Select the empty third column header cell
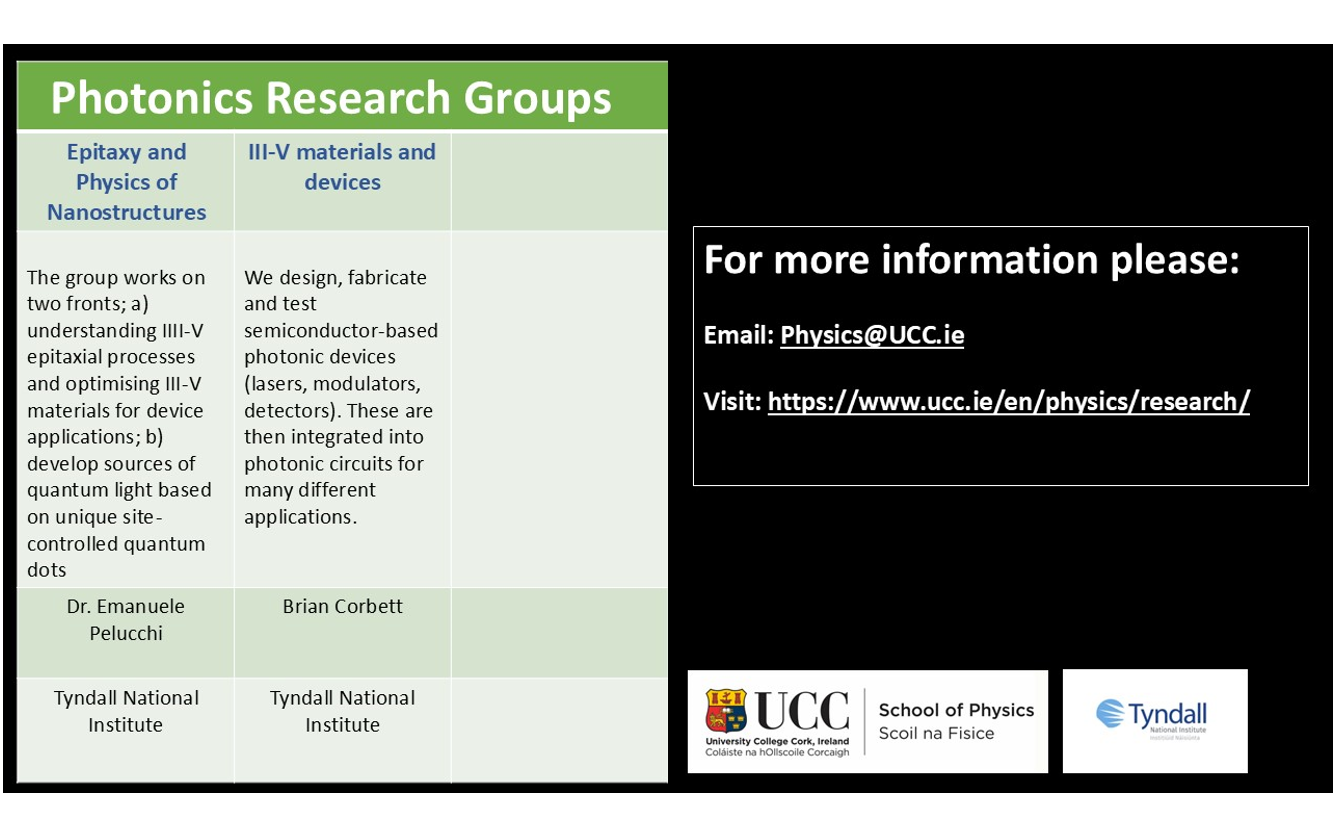This screenshot has width=1337, height=838. pyautogui.click(x=559, y=181)
